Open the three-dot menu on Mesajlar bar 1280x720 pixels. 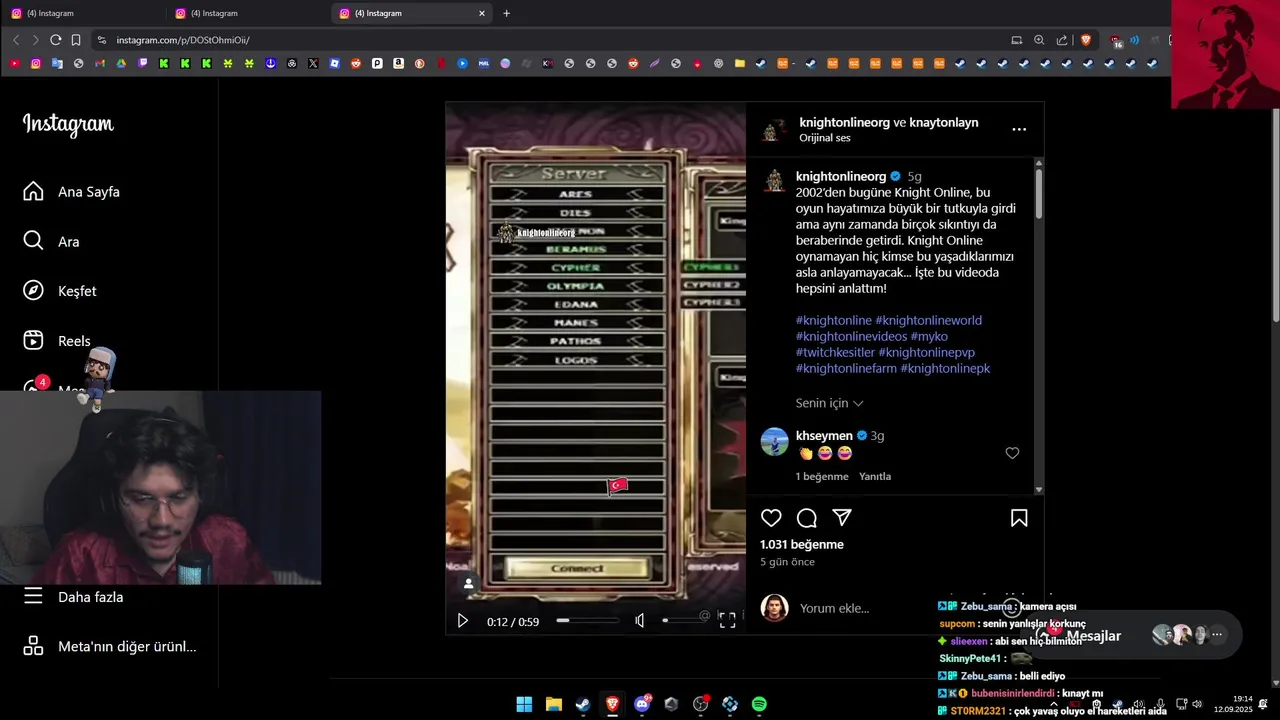[x=1217, y=634]
